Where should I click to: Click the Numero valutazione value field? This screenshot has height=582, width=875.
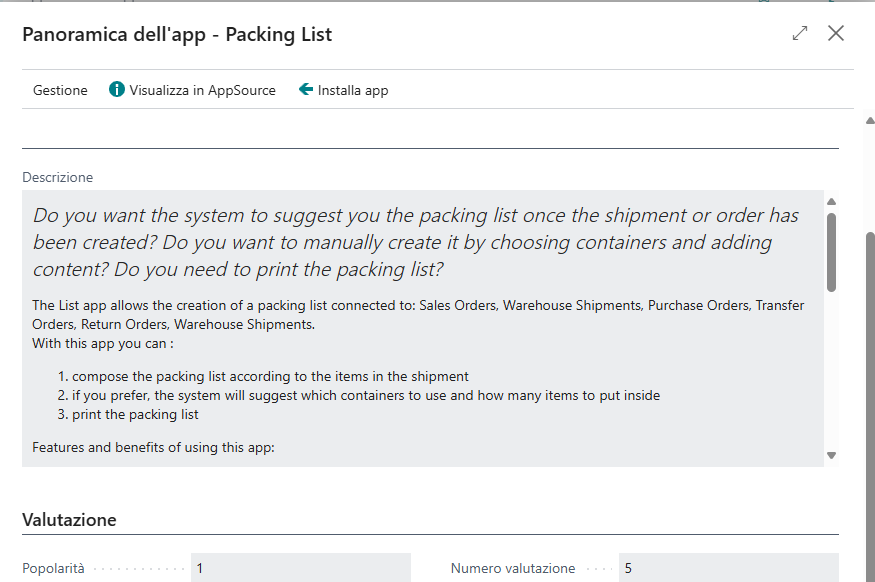tap(728, 568)
